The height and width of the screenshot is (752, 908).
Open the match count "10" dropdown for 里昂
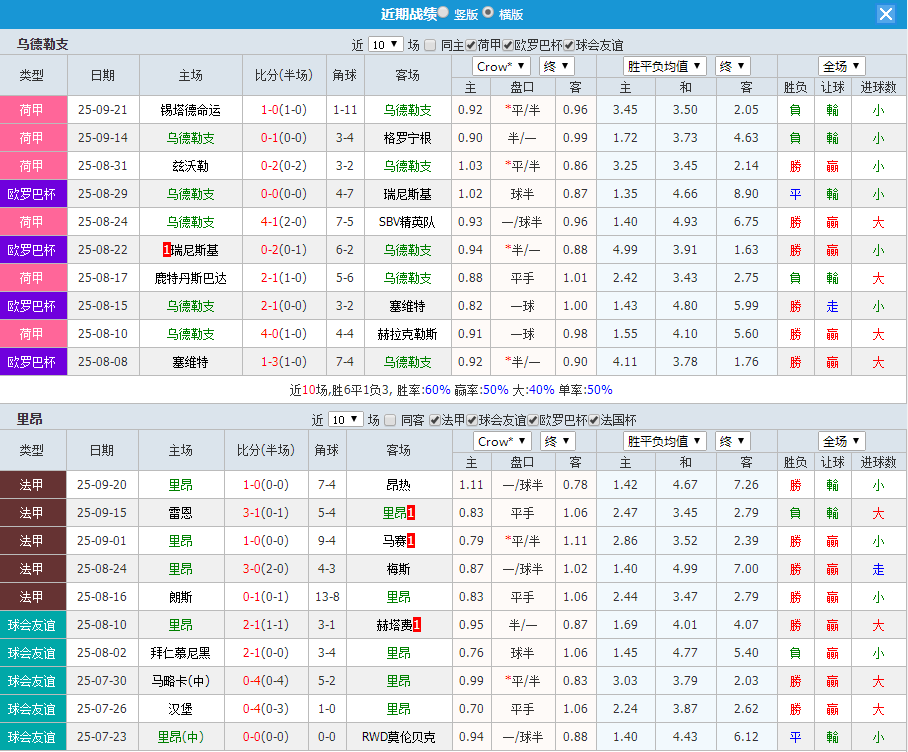(345, 419)
